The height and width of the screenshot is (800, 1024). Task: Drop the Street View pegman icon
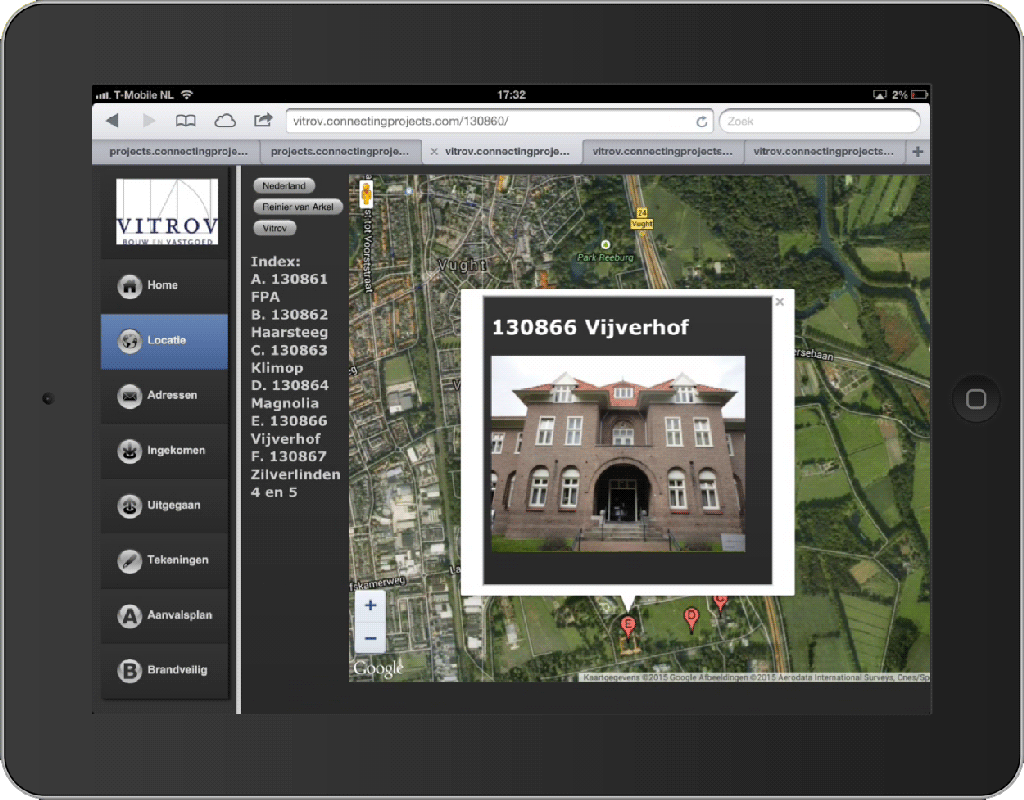click(x=367, y=192)
